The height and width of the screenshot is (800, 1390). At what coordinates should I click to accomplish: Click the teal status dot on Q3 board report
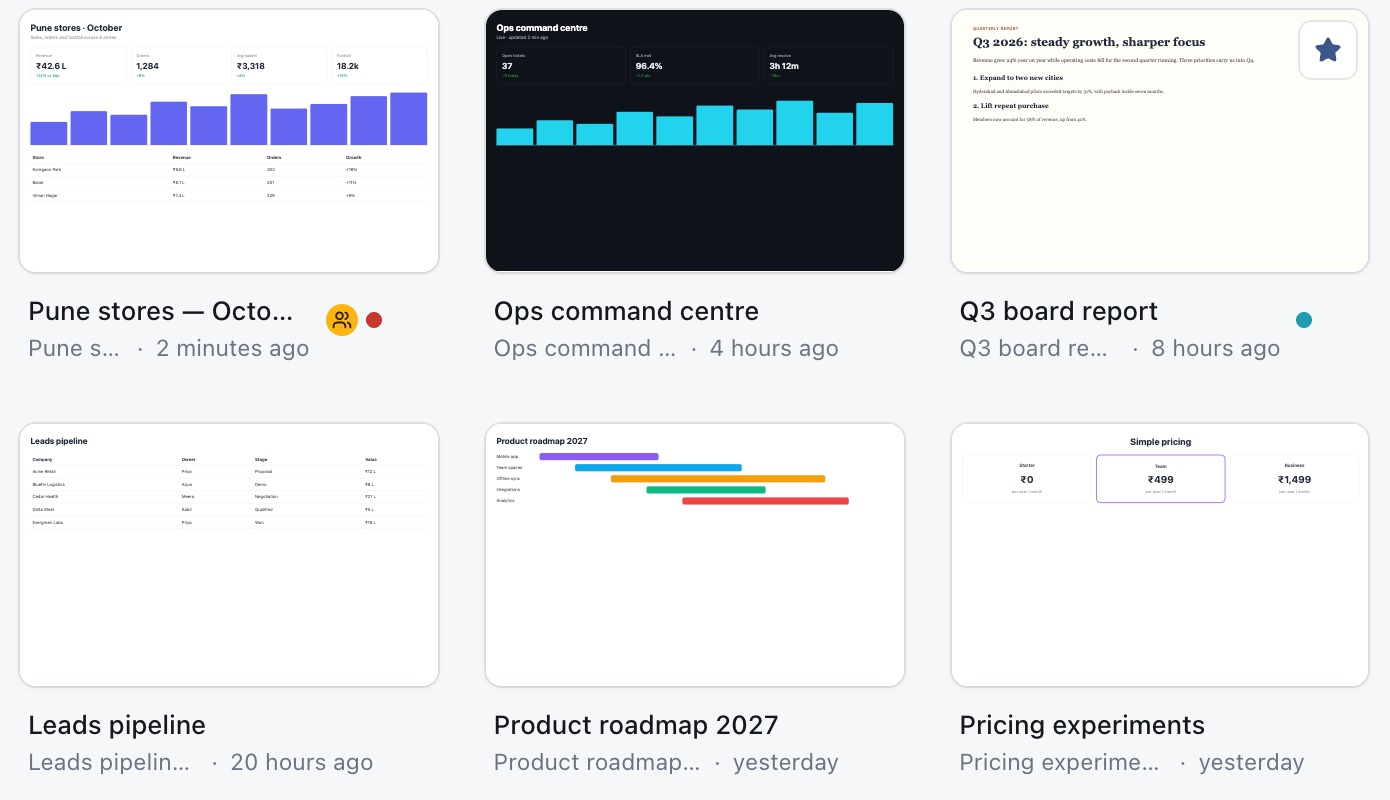[1304, 320]
